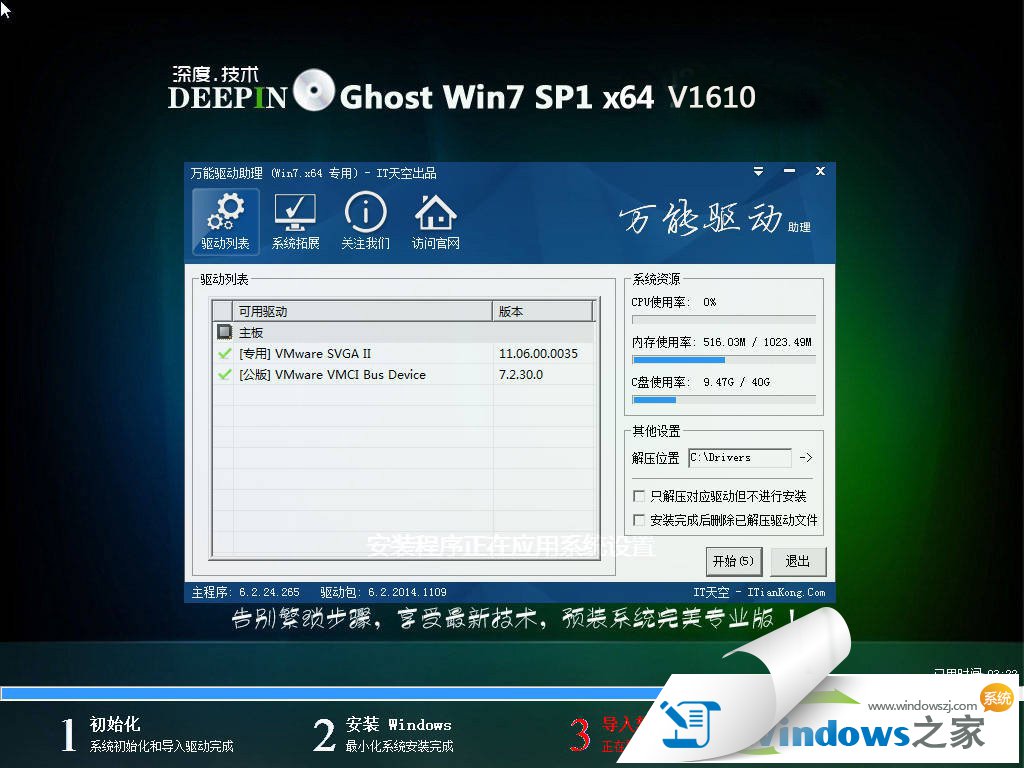Click the C盘使用率 progress bar

(x=724, y=399)
